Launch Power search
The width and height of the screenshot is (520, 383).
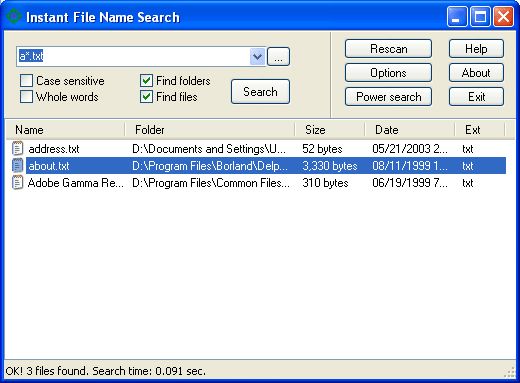(388, 97)
